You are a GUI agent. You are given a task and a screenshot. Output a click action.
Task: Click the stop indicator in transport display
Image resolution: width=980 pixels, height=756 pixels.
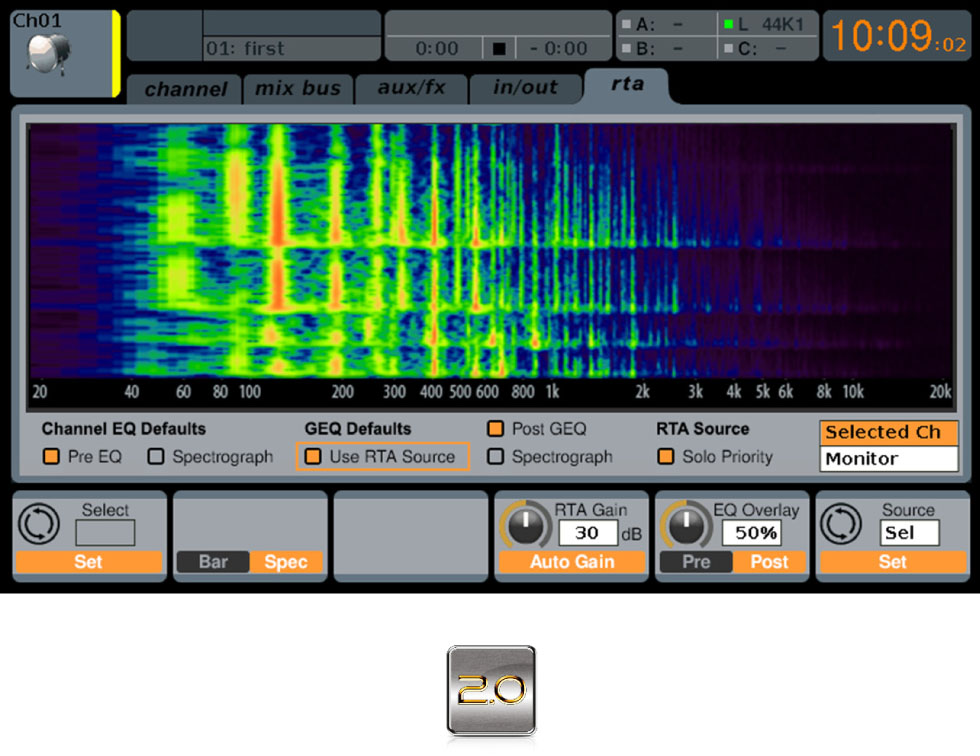coord(499,48)
